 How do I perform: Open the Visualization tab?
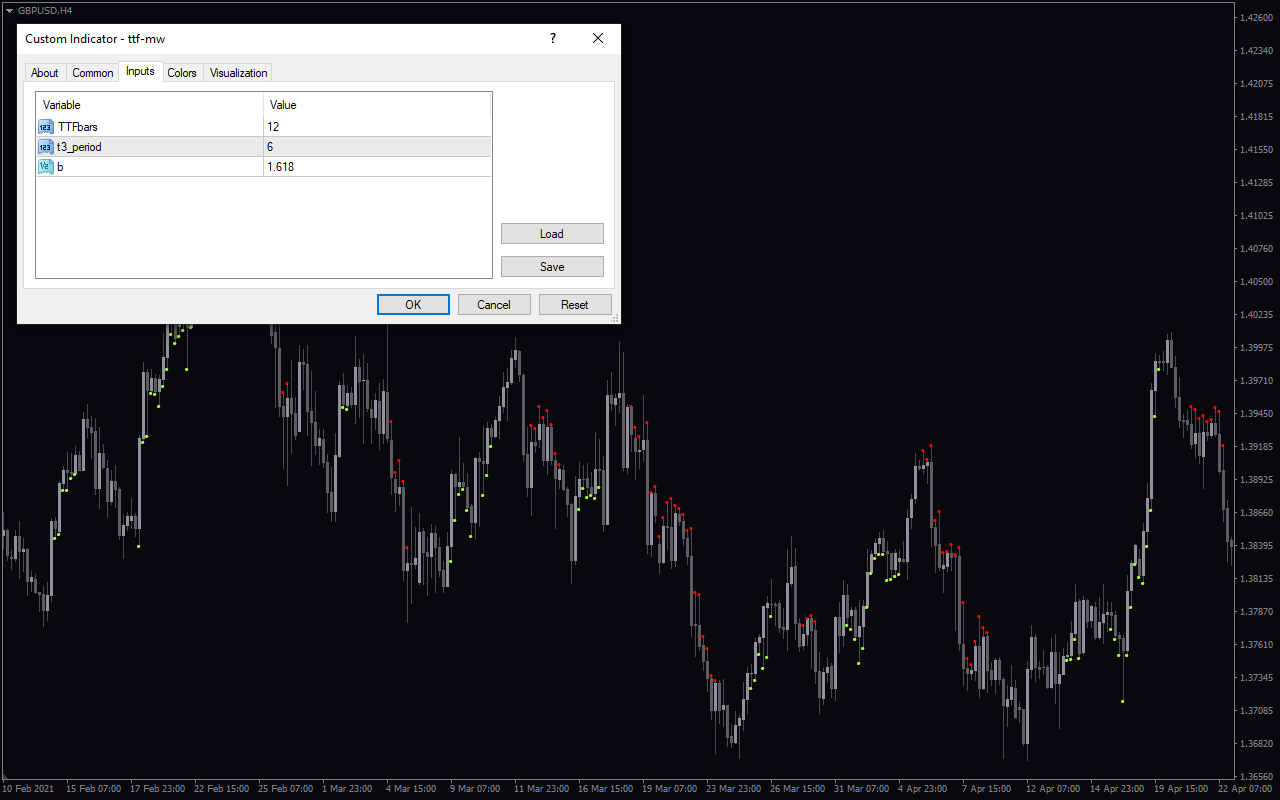pos(238,73)
